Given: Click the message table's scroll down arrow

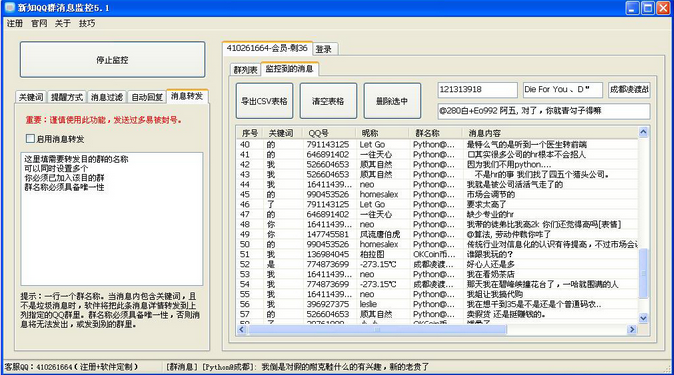Looking at the screenshot, I should coord(643,318).
